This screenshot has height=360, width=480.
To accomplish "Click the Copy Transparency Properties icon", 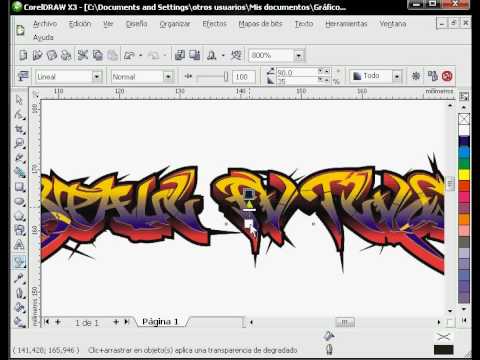I will point(432,76).
